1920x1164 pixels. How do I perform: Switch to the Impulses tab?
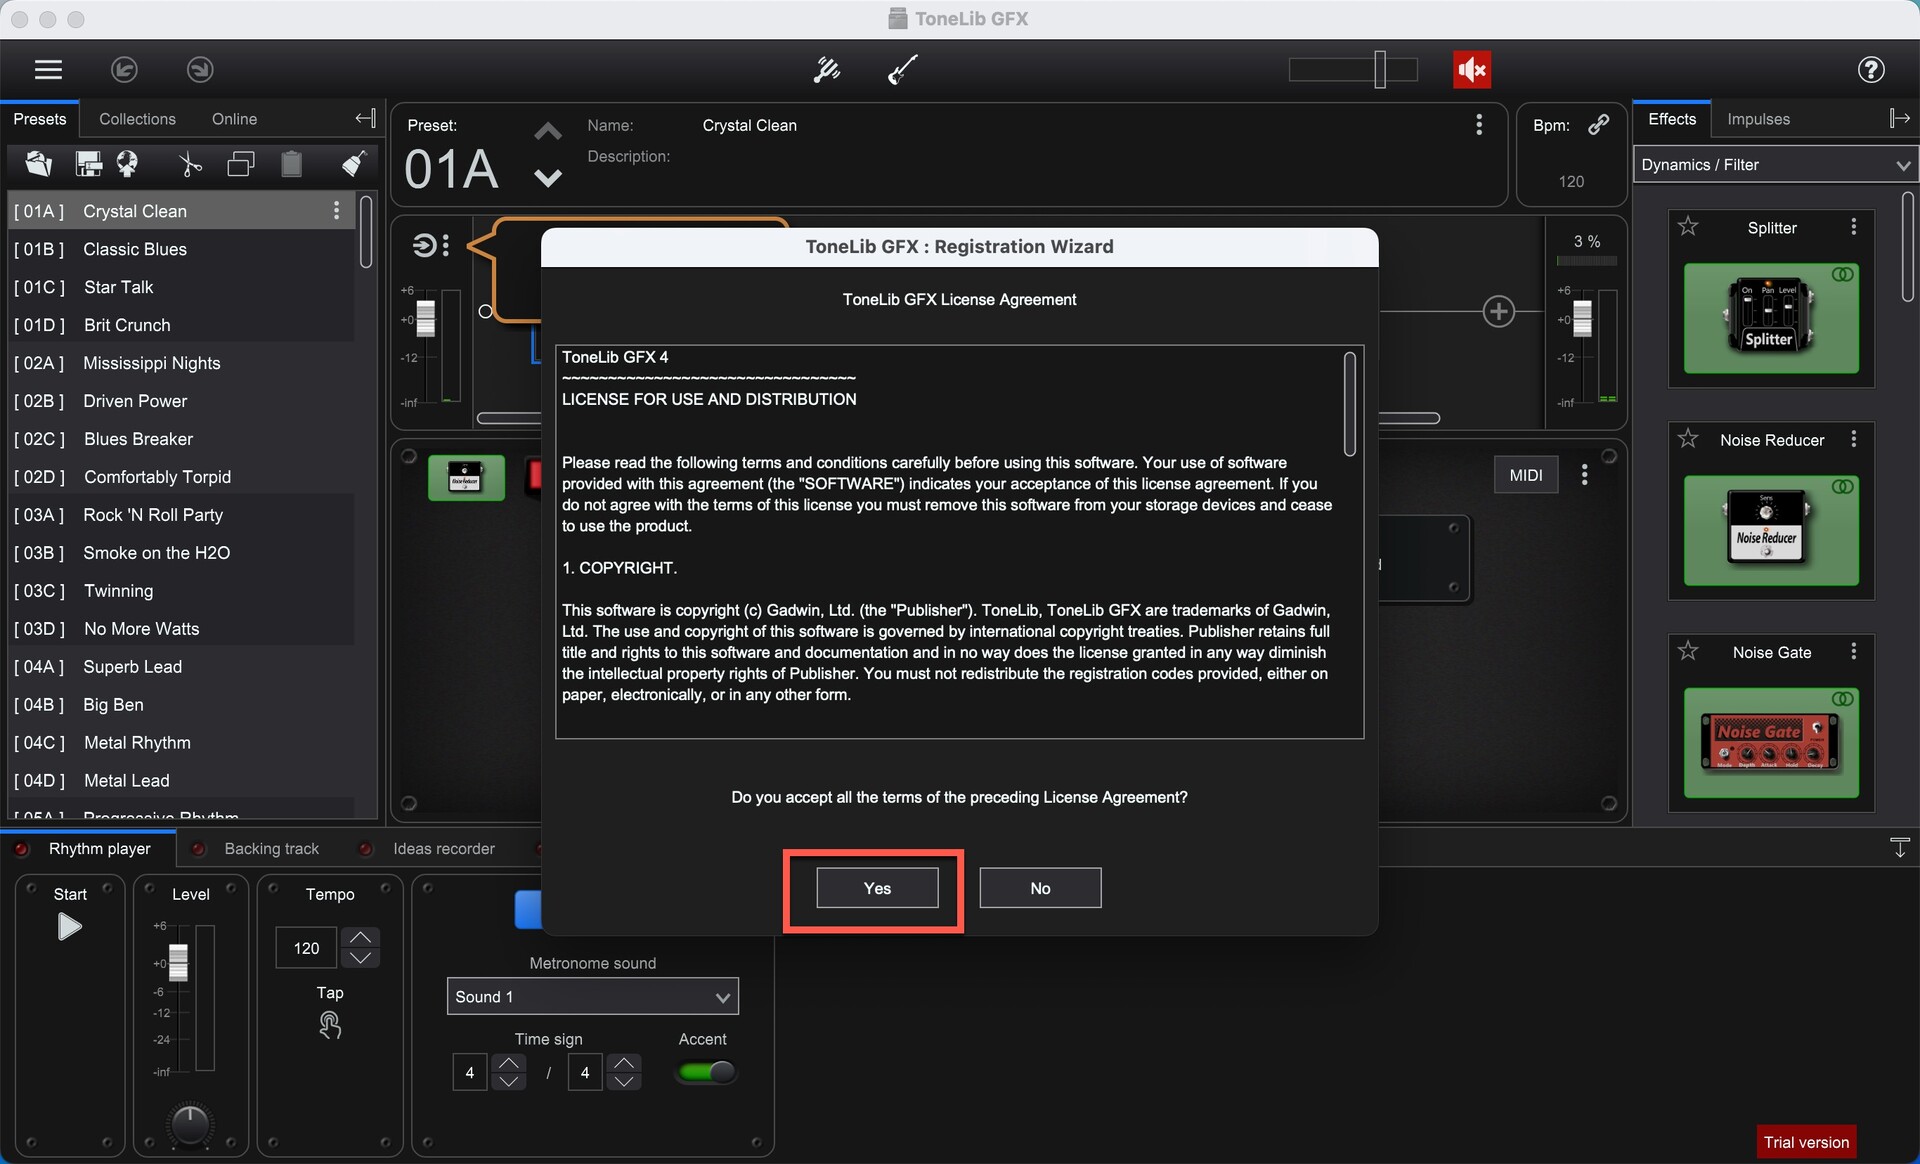[x=1758, y=119]
